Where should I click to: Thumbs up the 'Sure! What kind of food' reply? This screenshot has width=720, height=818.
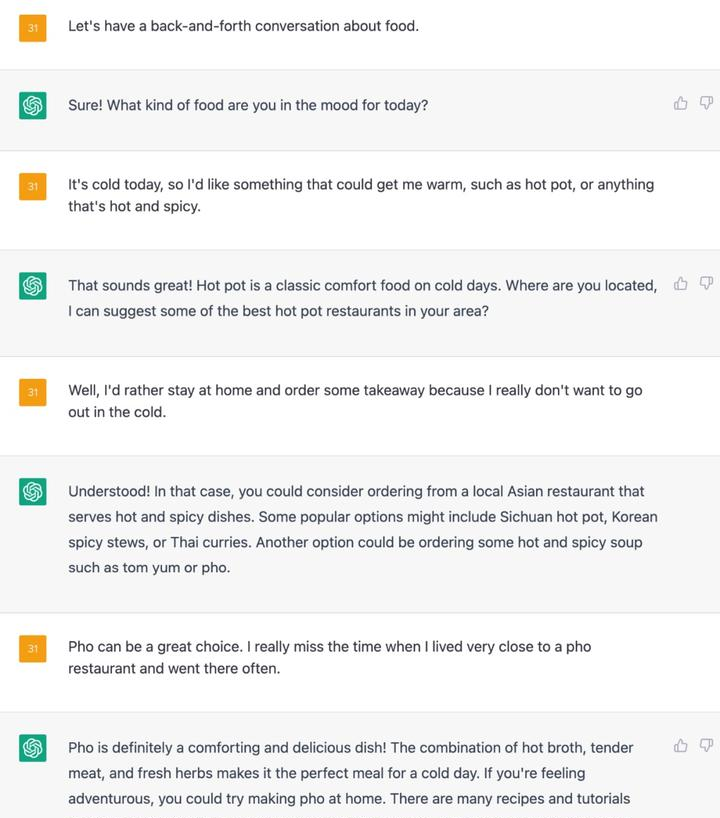pos(681,103)
